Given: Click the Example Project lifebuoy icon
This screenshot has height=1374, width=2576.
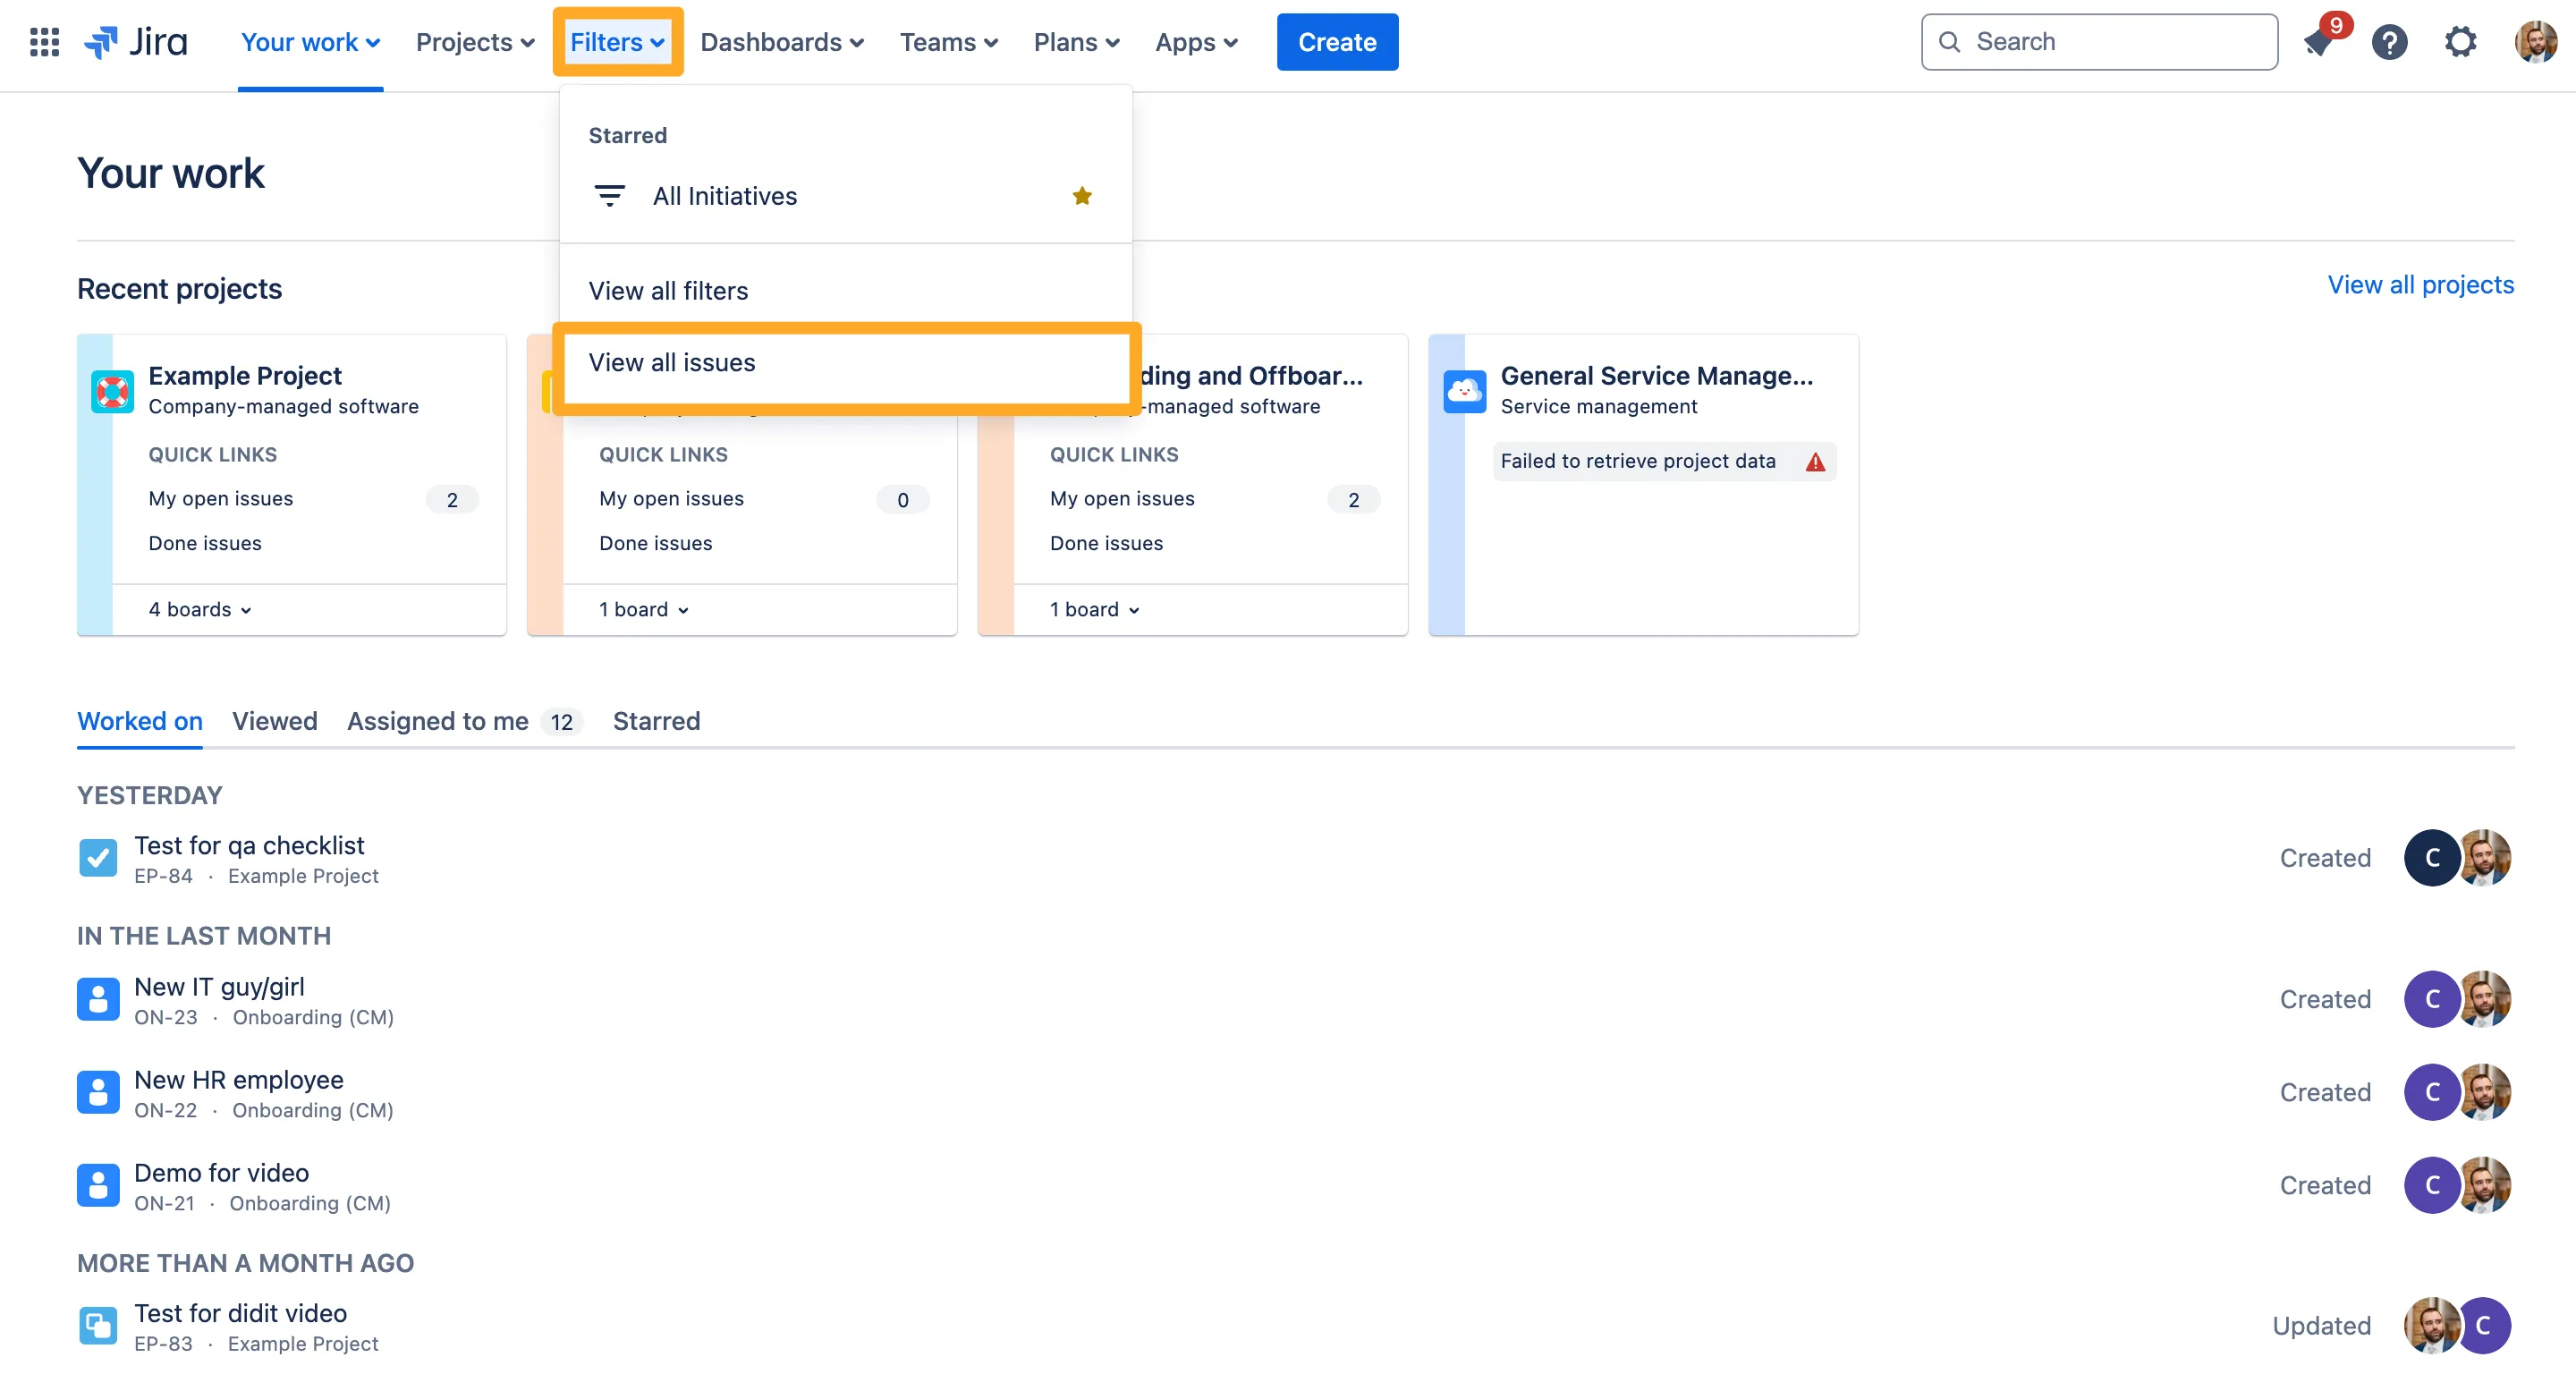Looking at the screenshot, I should pyautogui.click(x=112, y=391).
